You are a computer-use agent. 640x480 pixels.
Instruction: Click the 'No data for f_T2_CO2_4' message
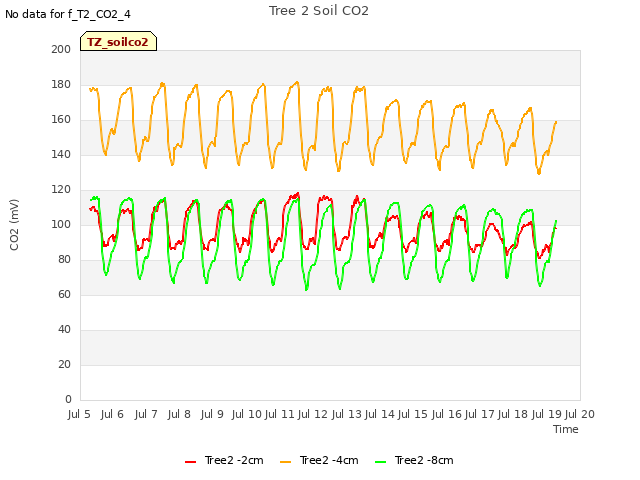68,14
